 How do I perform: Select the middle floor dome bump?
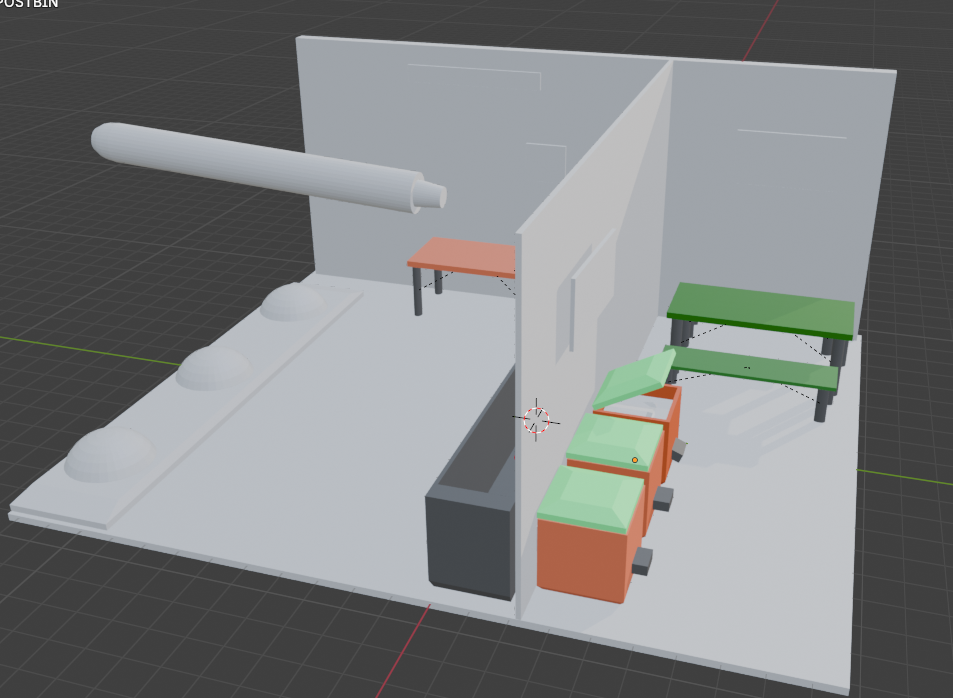215,368
